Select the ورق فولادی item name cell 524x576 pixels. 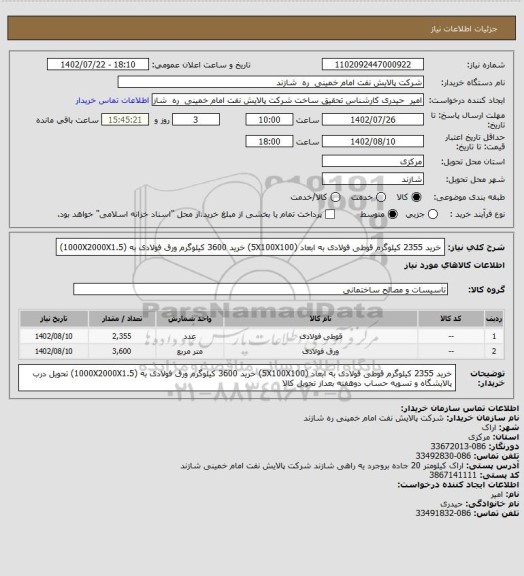pos(321,351)
